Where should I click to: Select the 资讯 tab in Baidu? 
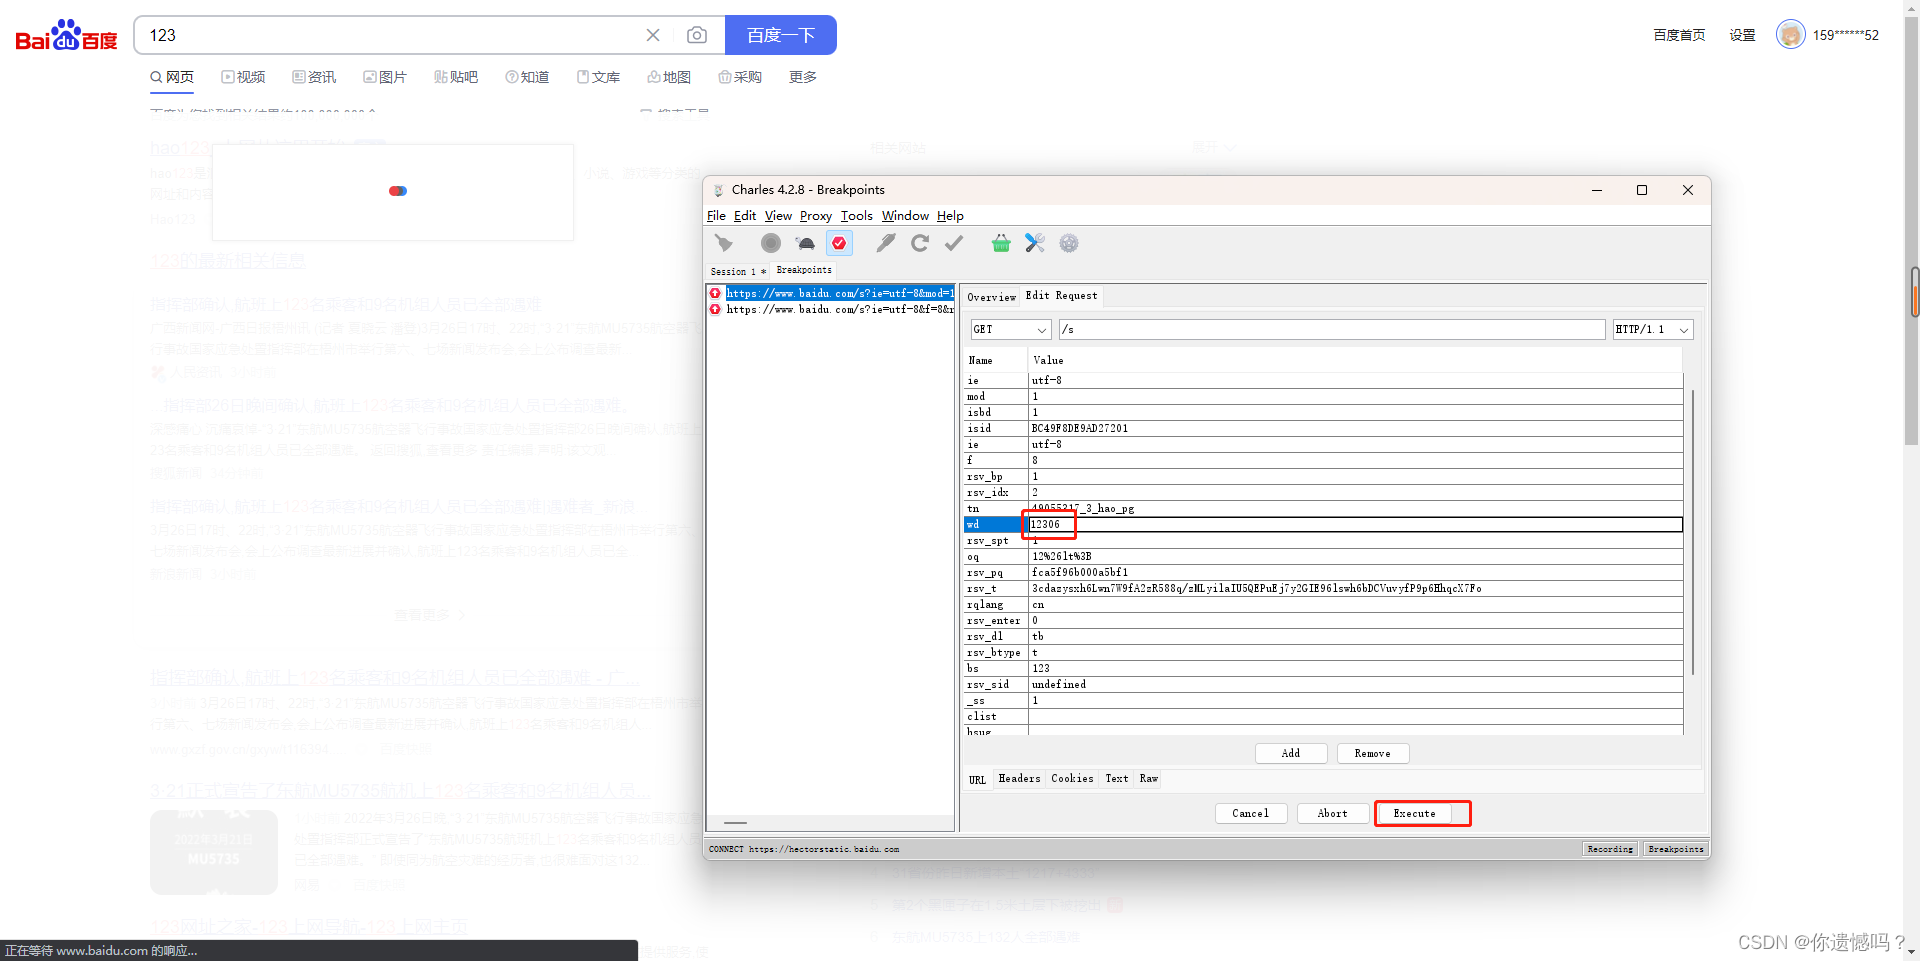[314, 77]
